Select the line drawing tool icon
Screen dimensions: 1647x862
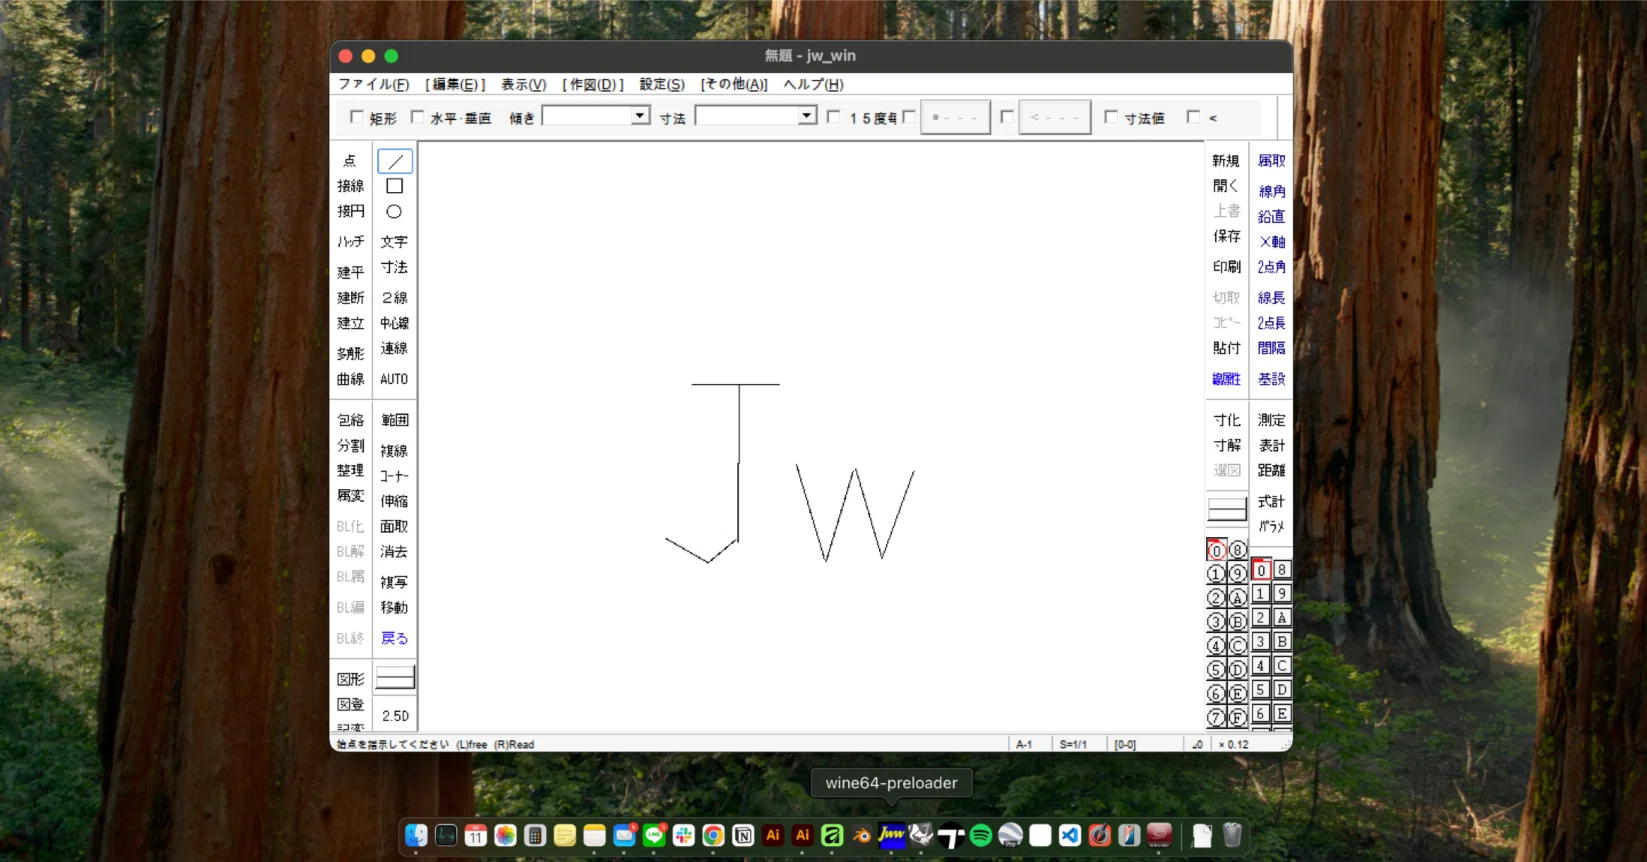(x=395, y=161)
